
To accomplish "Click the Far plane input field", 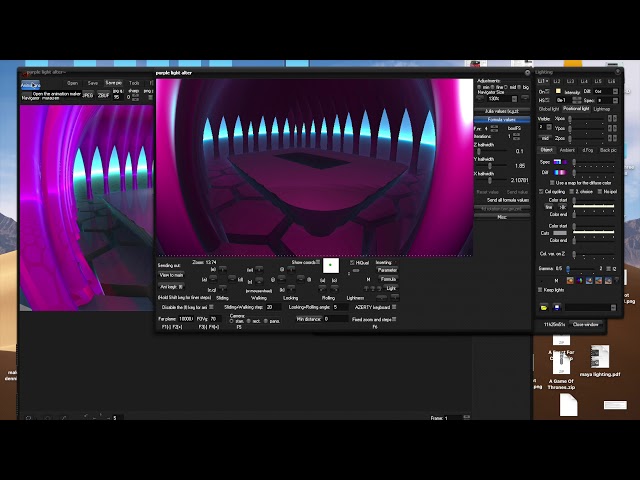I will (x=186, y=319).
